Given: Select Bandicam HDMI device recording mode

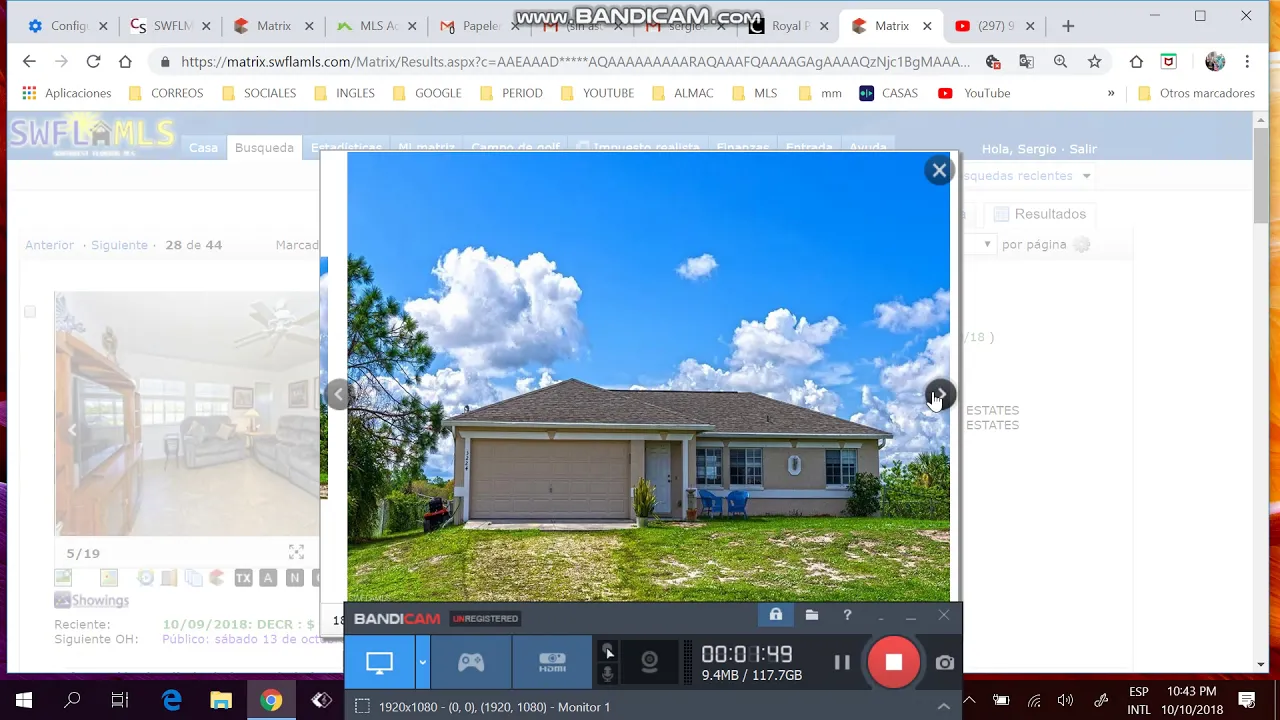Looking at the screenshot, I should coord(552,662).
